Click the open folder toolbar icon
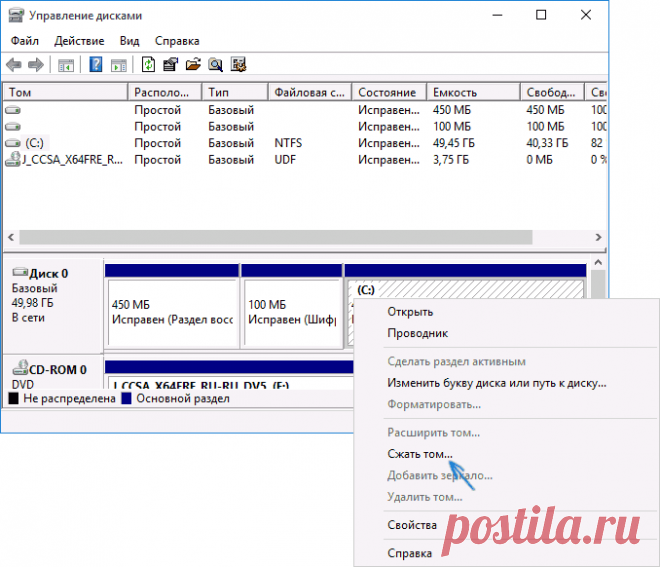 193,65
